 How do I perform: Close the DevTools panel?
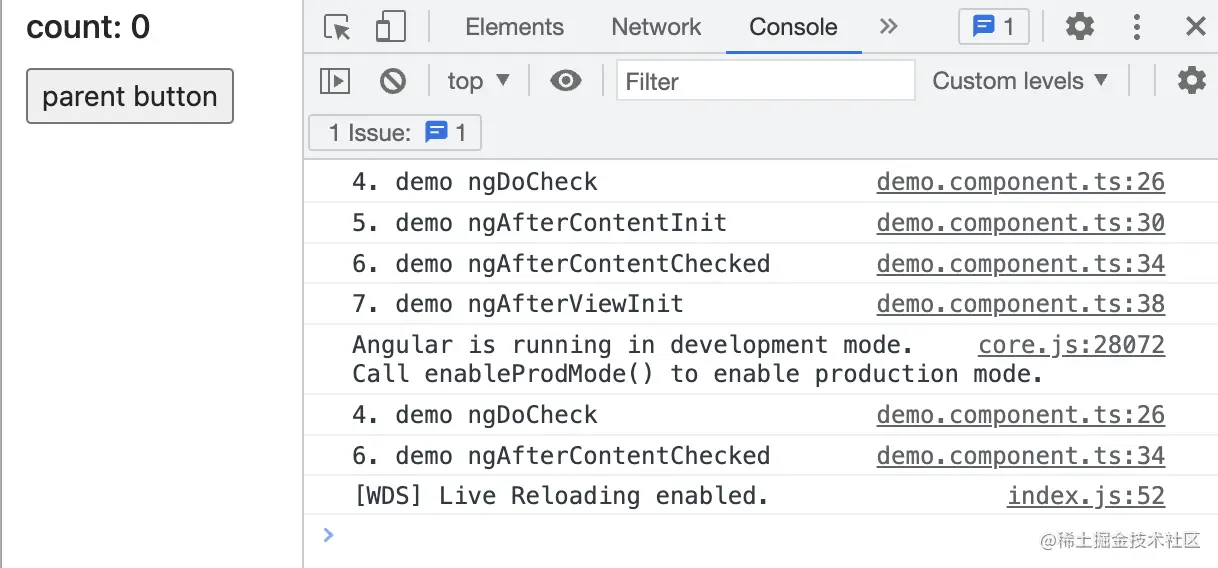(1195, 27)
